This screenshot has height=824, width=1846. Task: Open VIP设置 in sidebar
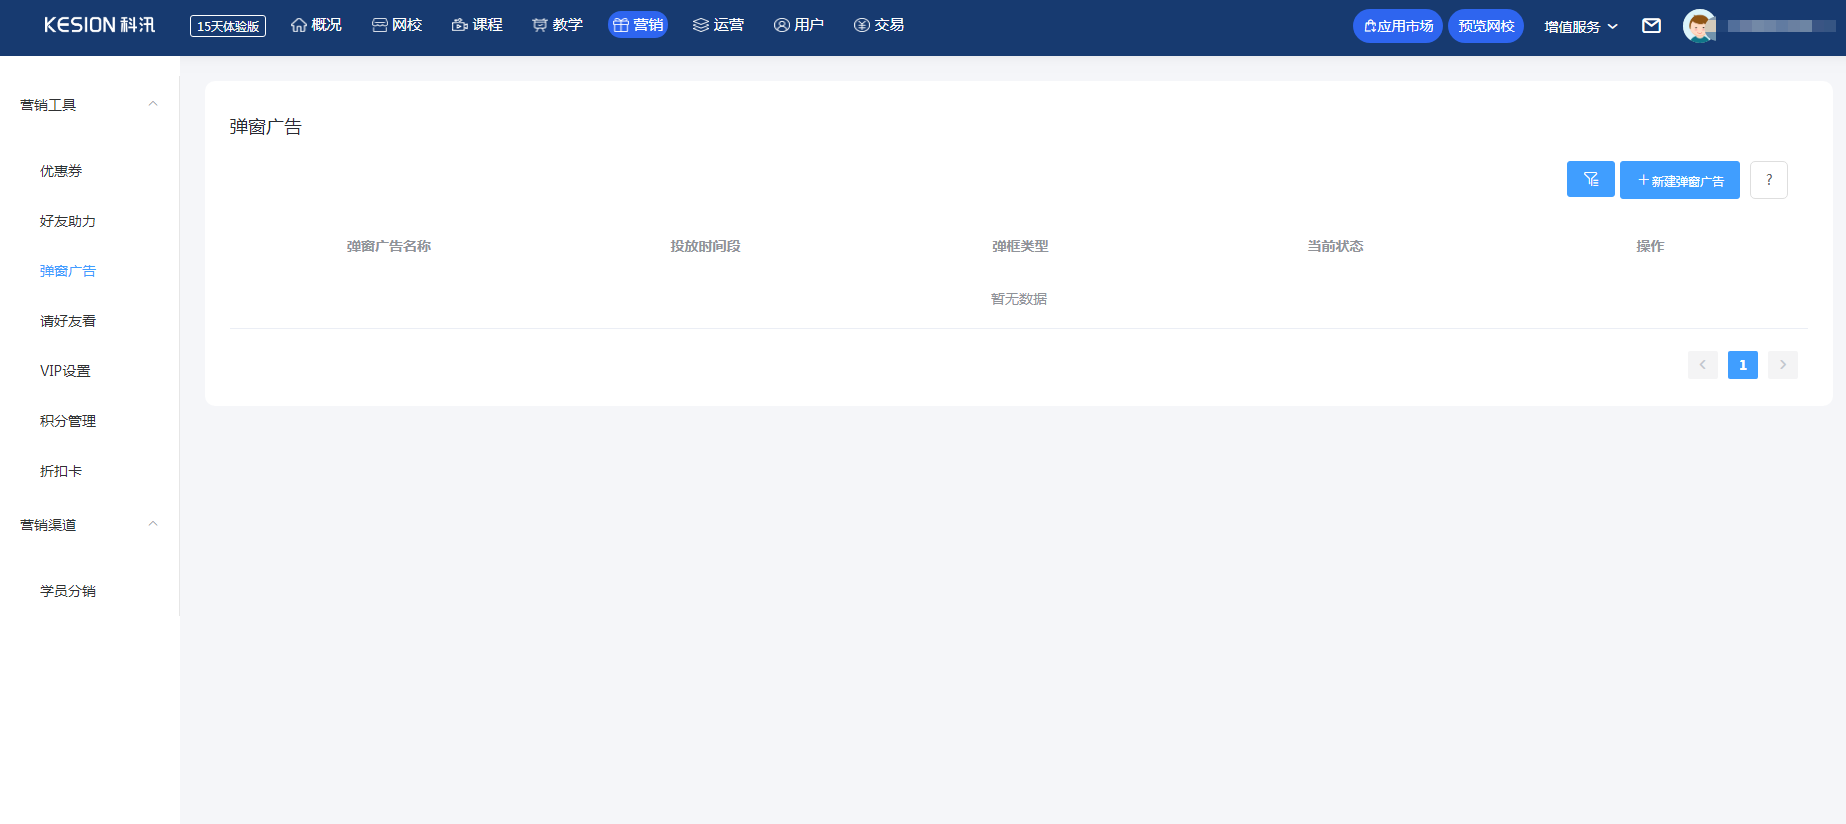tap(65, 371)
